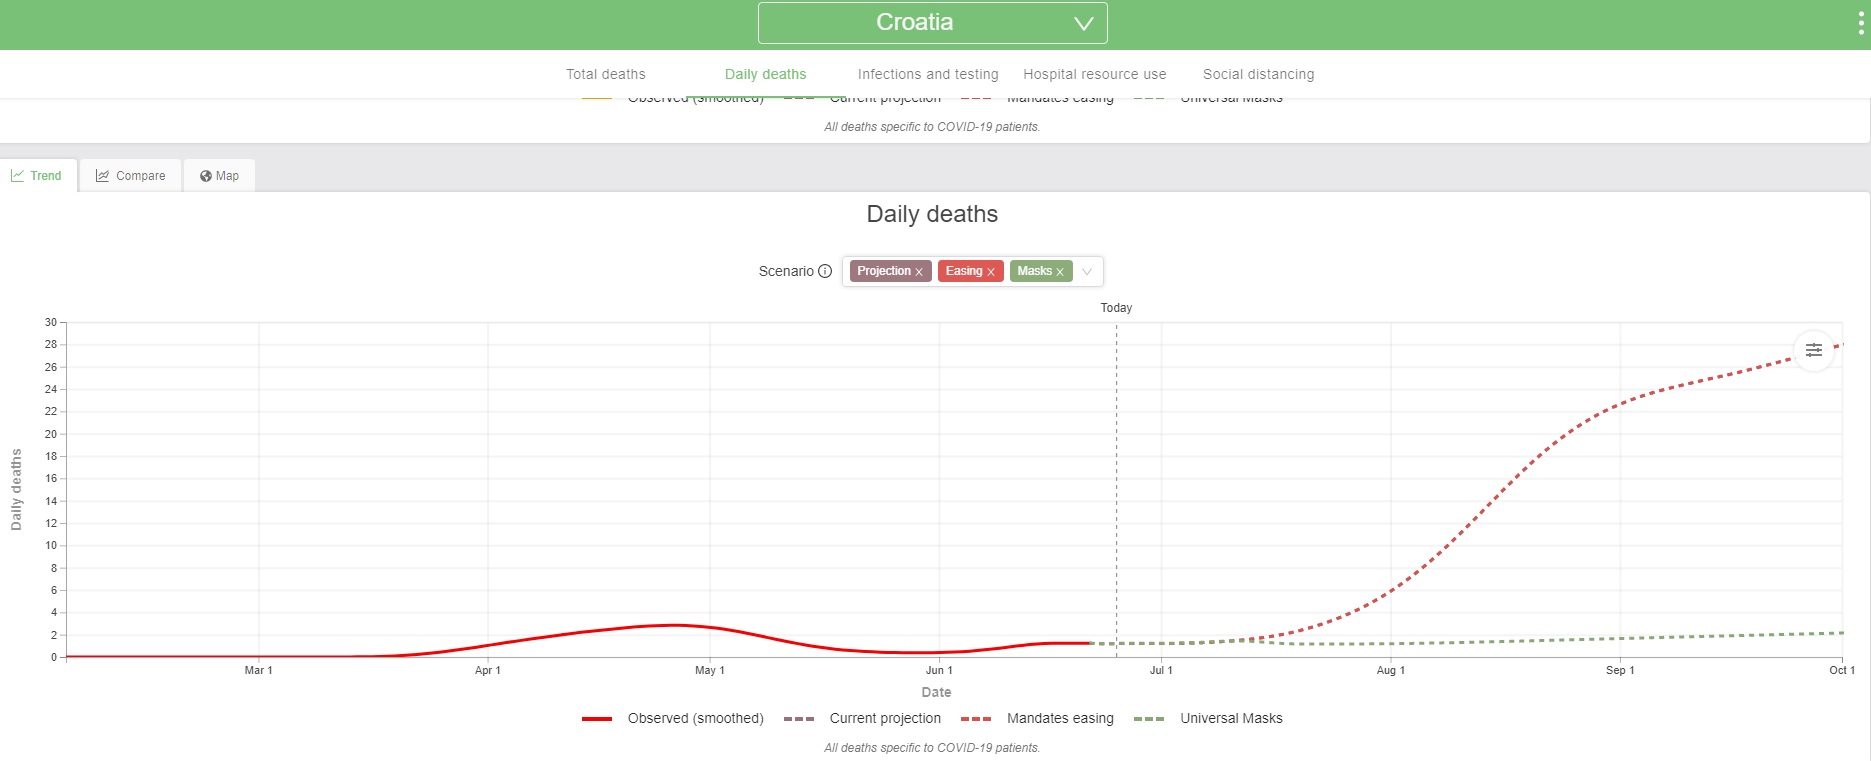Remove the Projection scenario tag

coord(919,272)
